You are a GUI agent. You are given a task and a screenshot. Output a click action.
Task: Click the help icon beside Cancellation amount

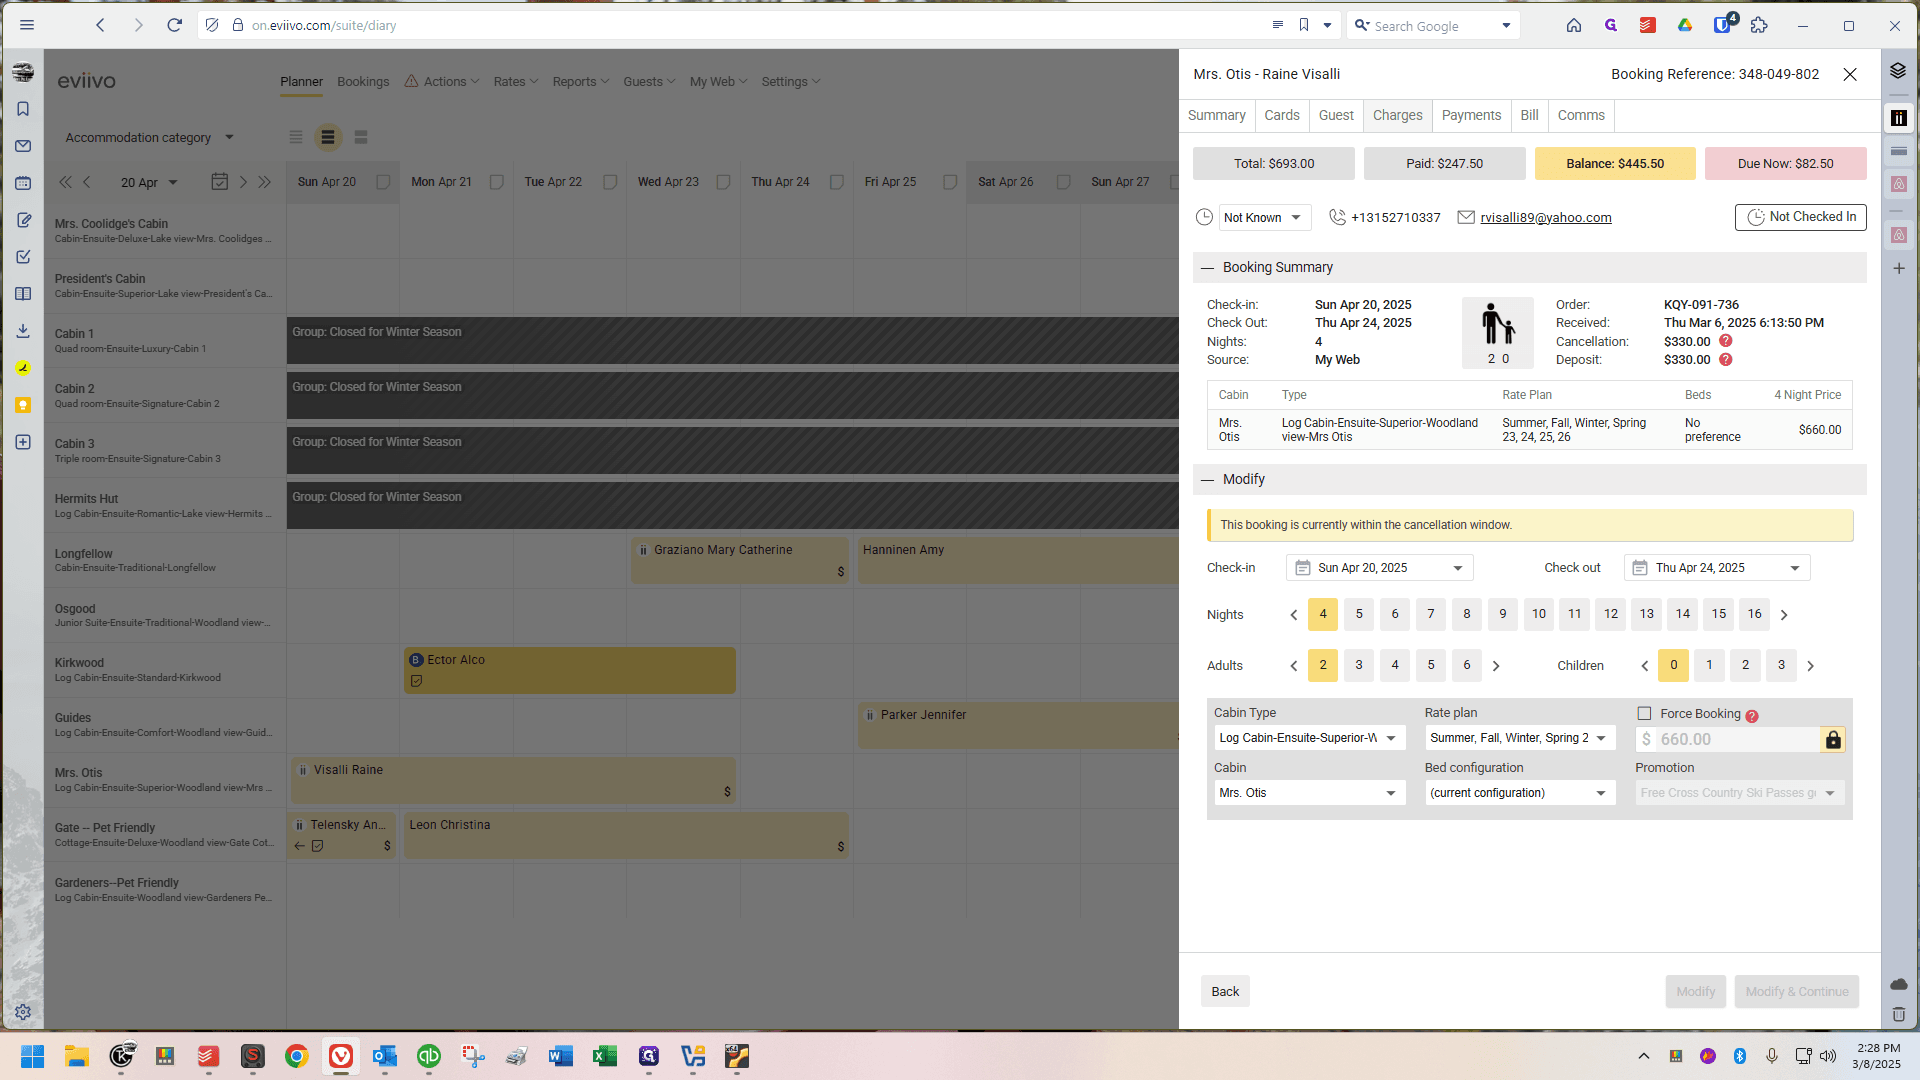(1725, 341)
